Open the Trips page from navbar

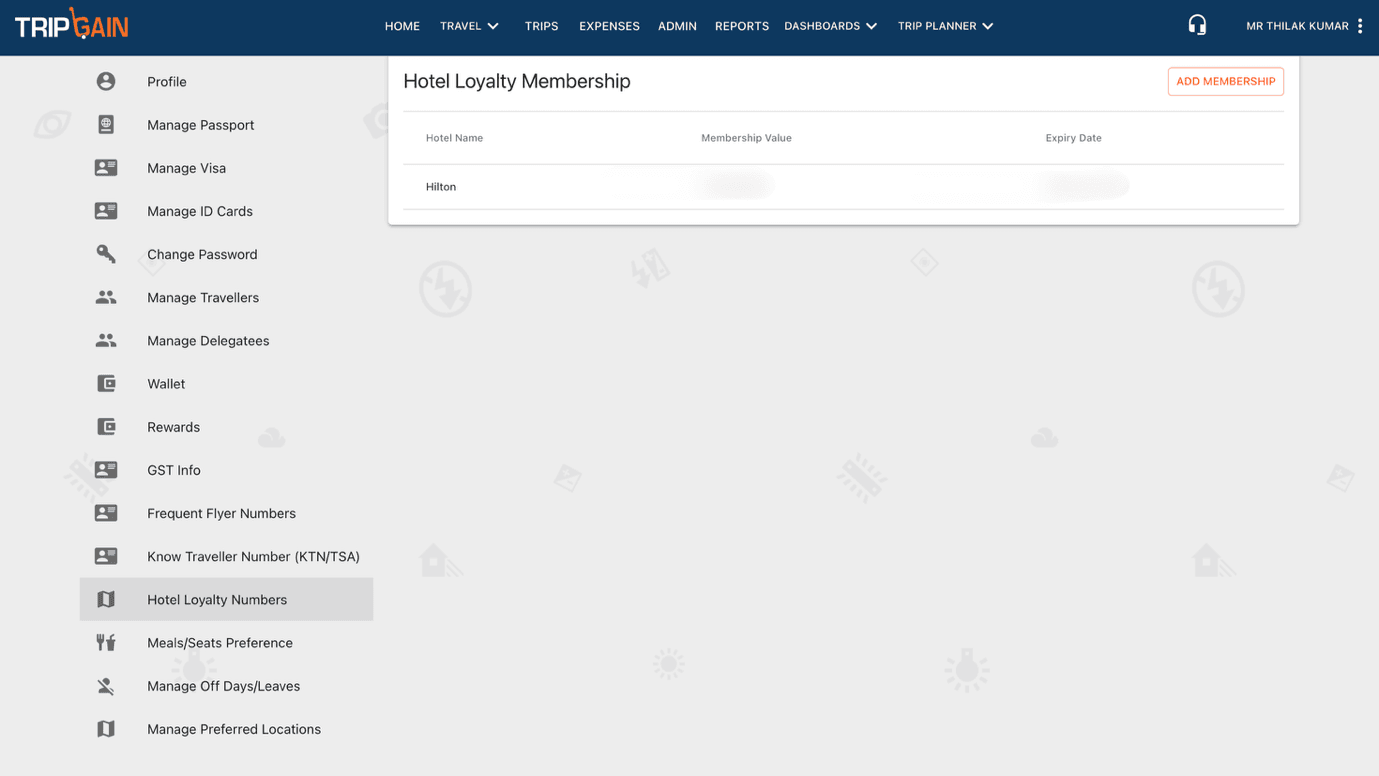[541, 26]
